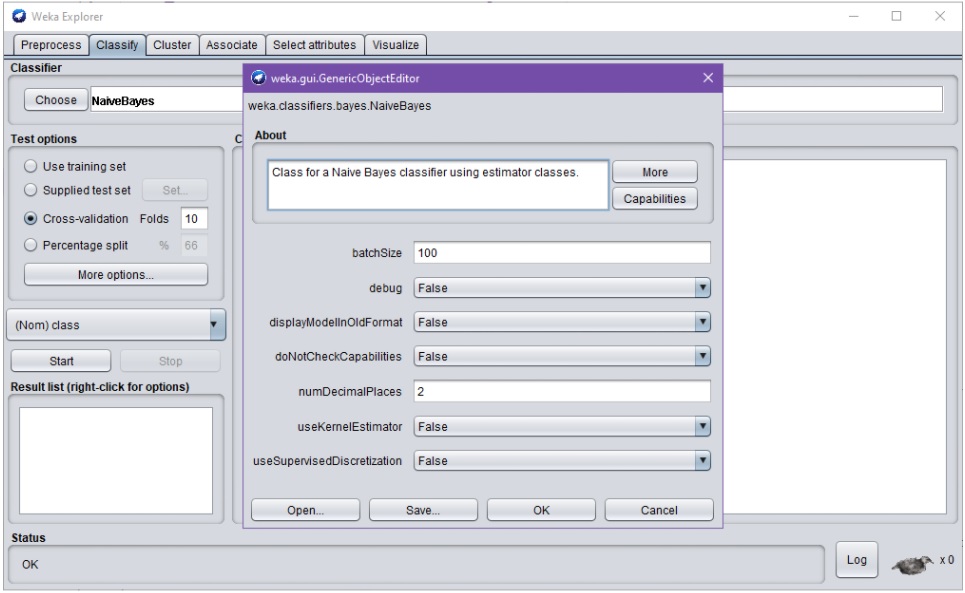The height and width of the screenshot is (593, 965).
Task: Click the batchSize input field
Action: click(x=562, y=253)
